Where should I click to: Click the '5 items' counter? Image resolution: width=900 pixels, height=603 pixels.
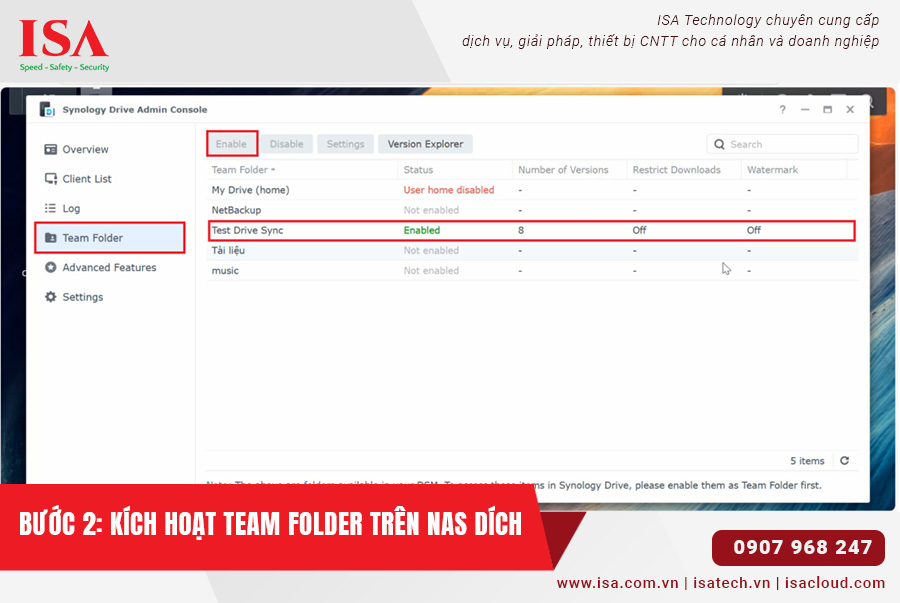click(x=807, y=461)
